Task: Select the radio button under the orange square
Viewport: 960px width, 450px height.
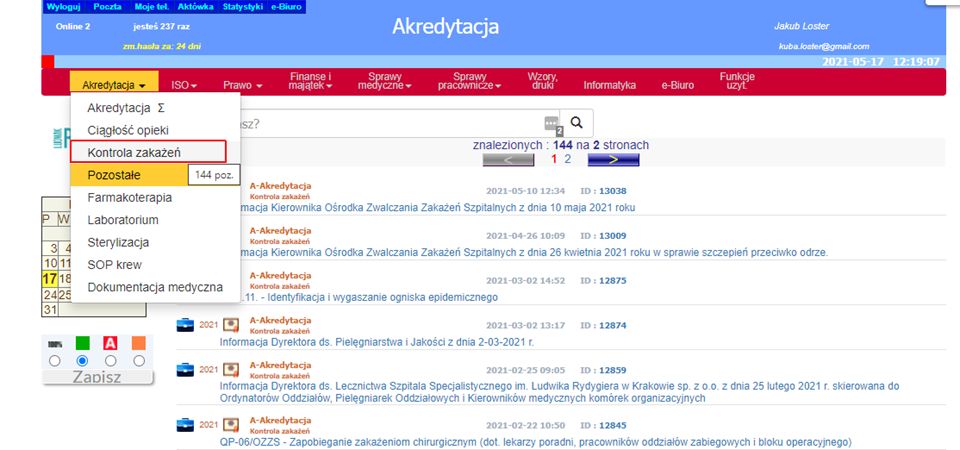Action: pyautogui.click(x=138, y=360)
